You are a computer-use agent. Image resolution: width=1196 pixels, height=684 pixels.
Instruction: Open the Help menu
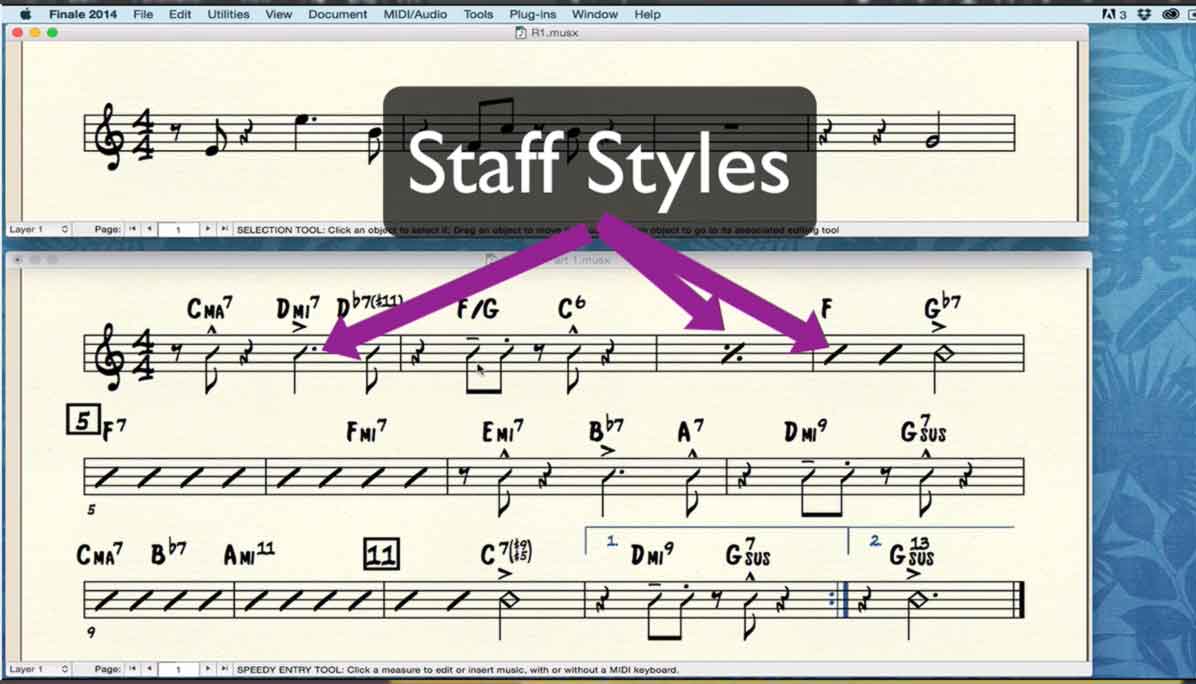(647, 14)
